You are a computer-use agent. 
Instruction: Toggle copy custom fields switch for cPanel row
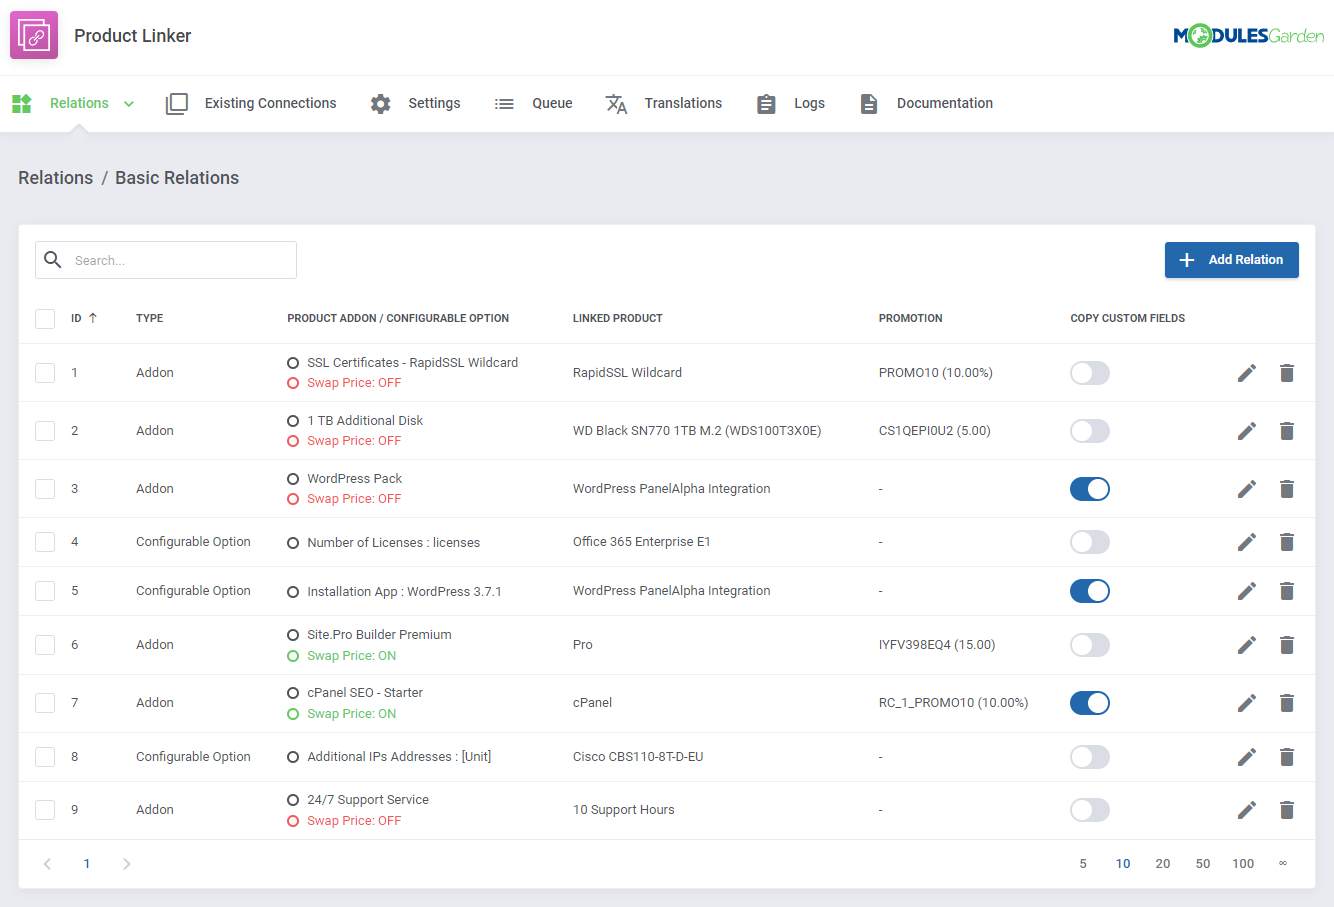1089,703
